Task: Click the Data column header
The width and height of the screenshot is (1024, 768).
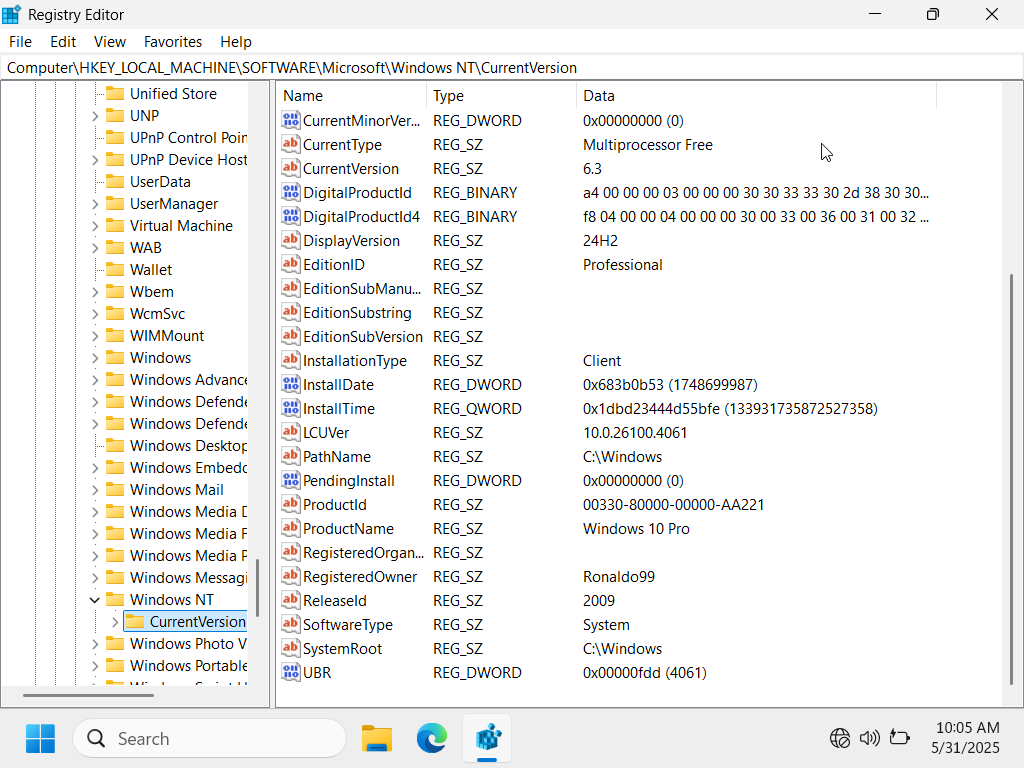Action: pyautogui.click(x=756, y=95)
